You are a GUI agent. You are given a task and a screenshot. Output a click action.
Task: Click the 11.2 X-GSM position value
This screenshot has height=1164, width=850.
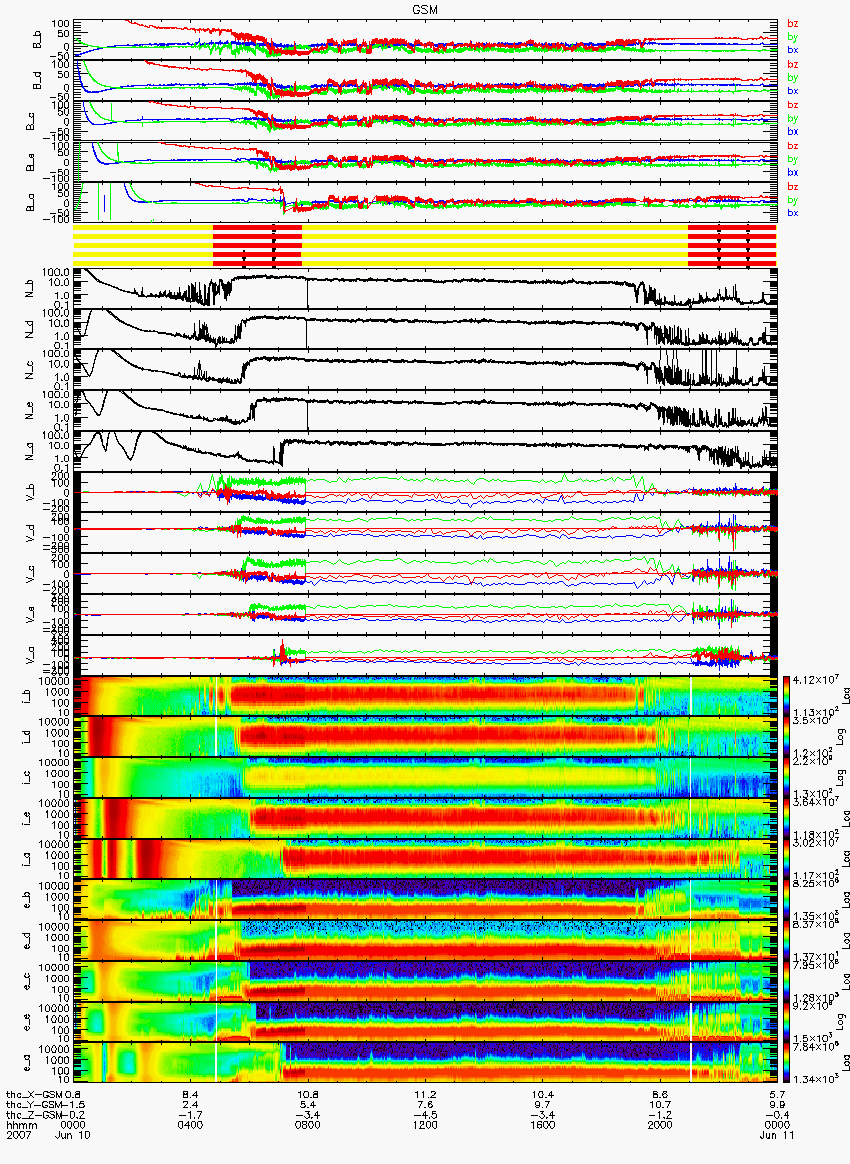pos(425,1094)
